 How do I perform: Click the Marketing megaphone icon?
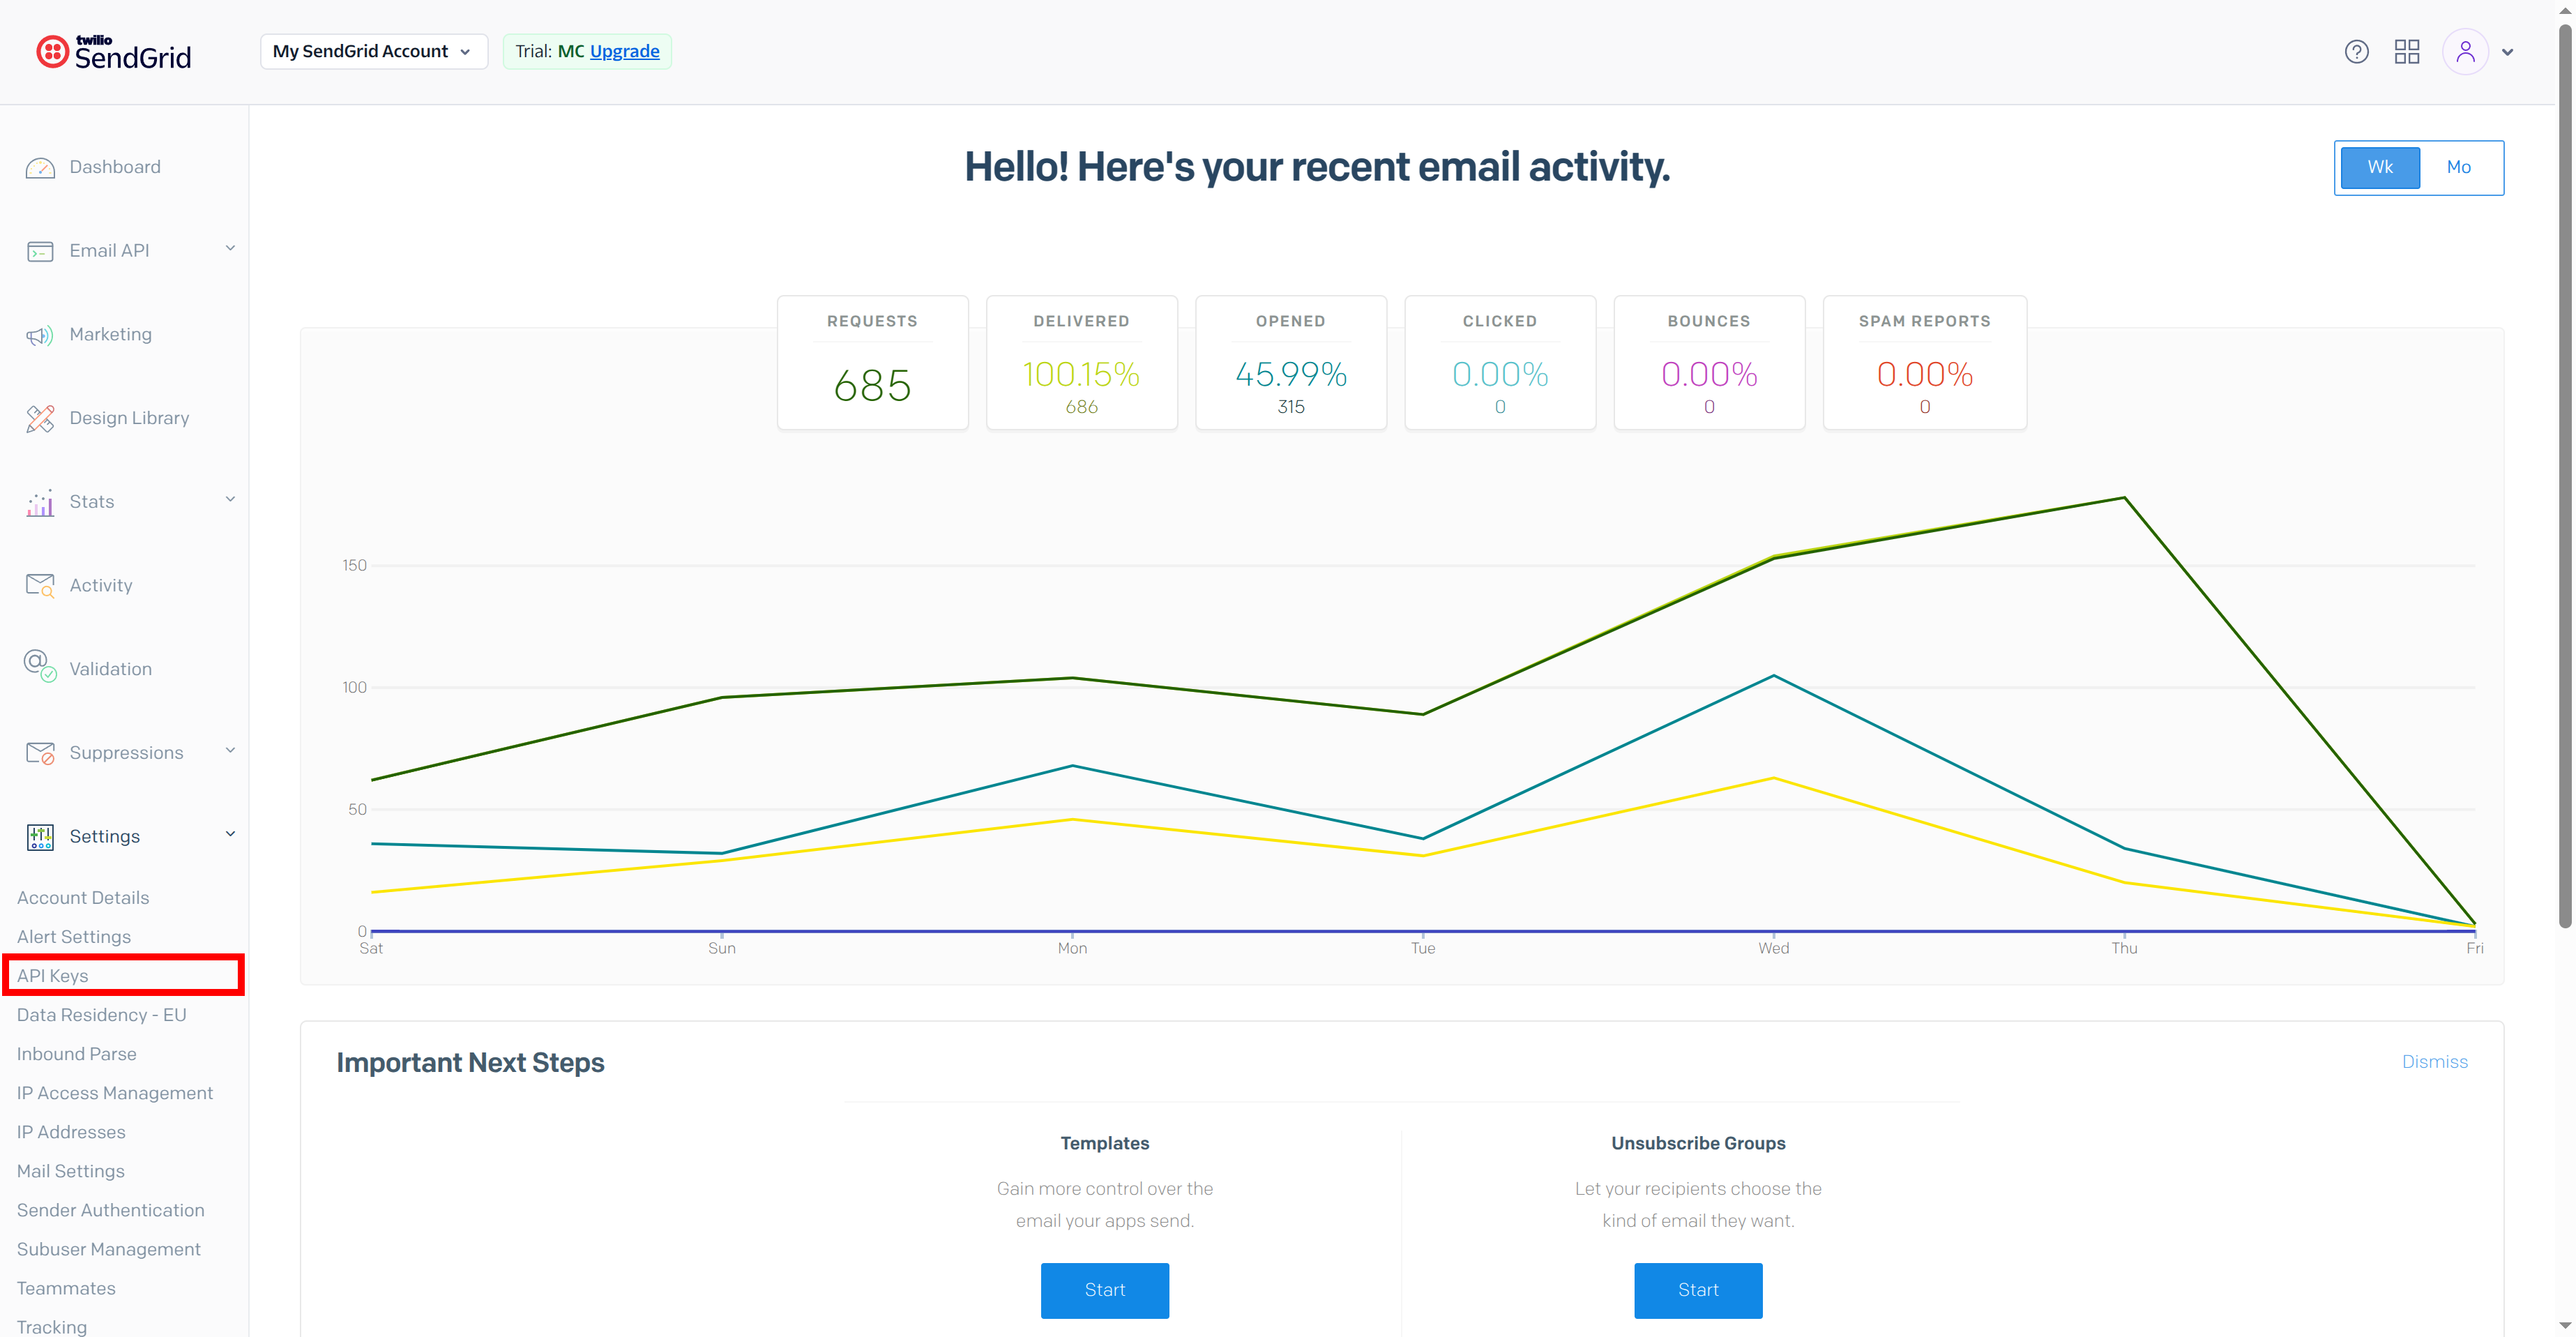coord(40,335)
